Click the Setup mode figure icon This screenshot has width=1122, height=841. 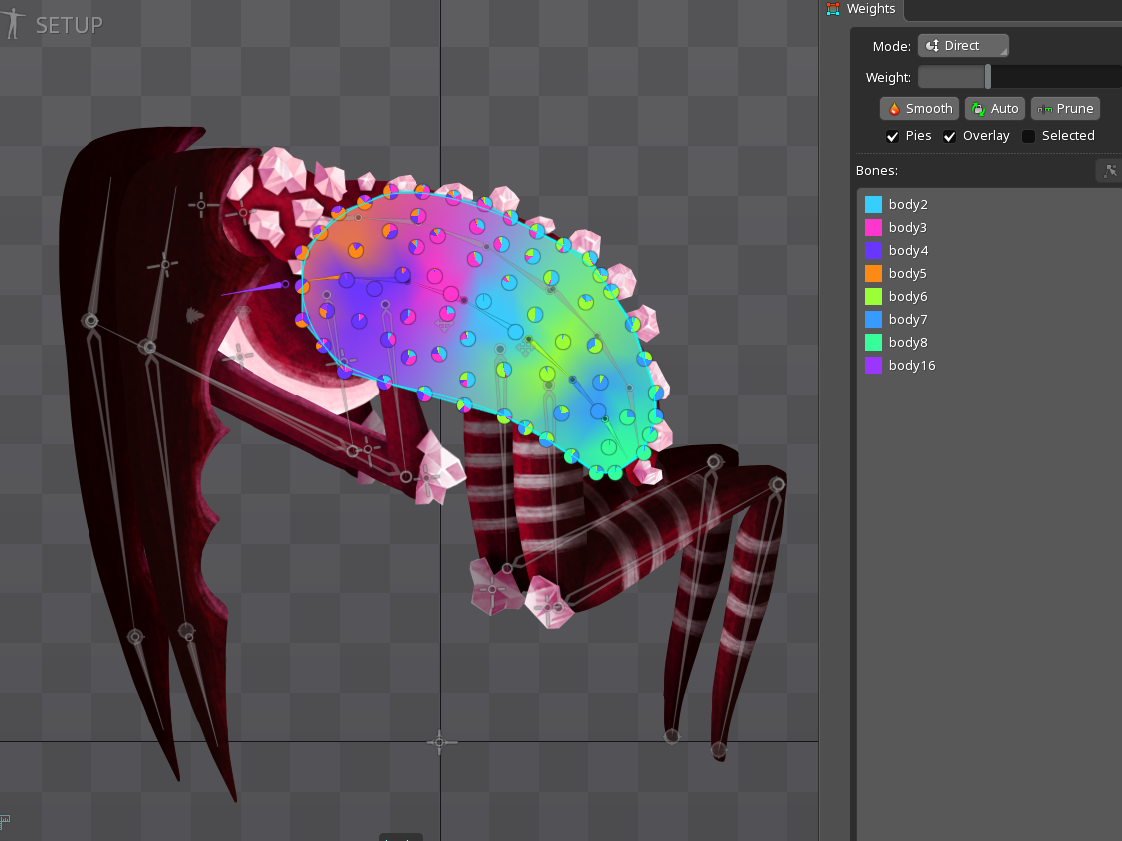click(x=13, y=24)
